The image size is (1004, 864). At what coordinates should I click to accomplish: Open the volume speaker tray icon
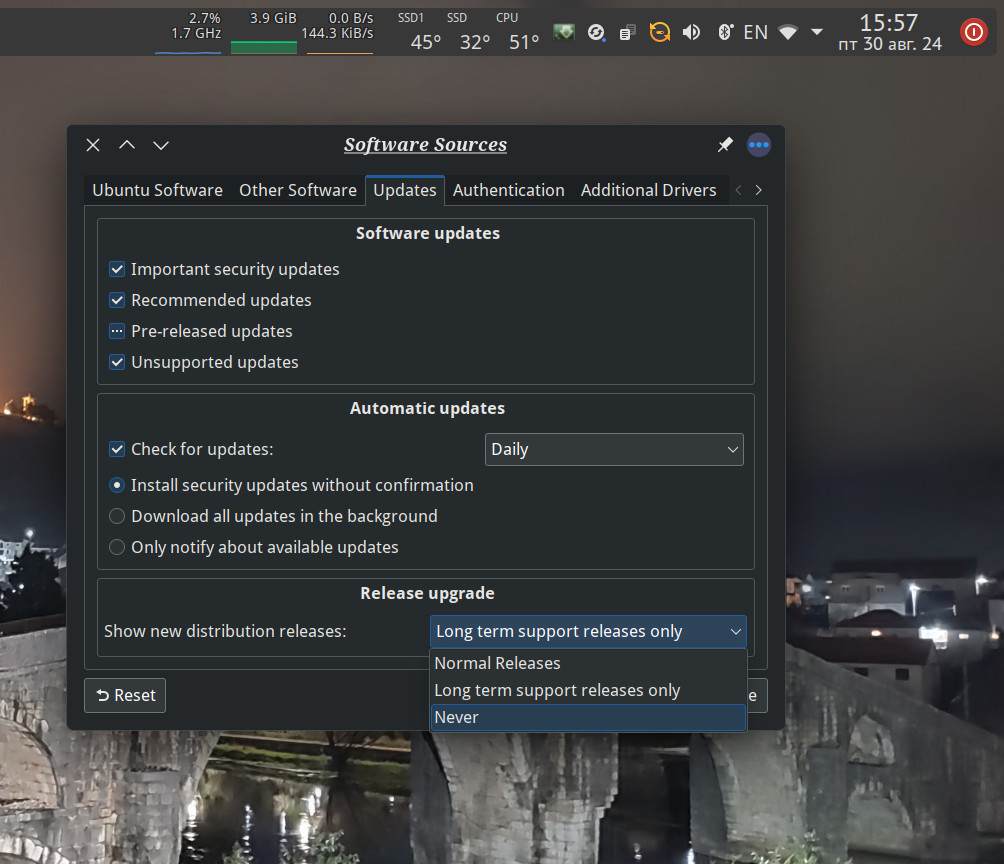[691, 32]
